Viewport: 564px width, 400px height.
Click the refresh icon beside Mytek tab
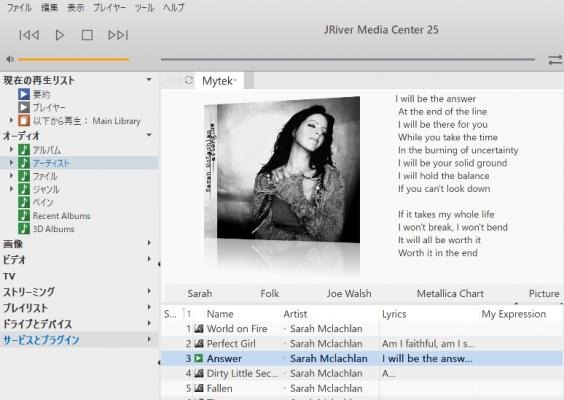coord(189,80)
